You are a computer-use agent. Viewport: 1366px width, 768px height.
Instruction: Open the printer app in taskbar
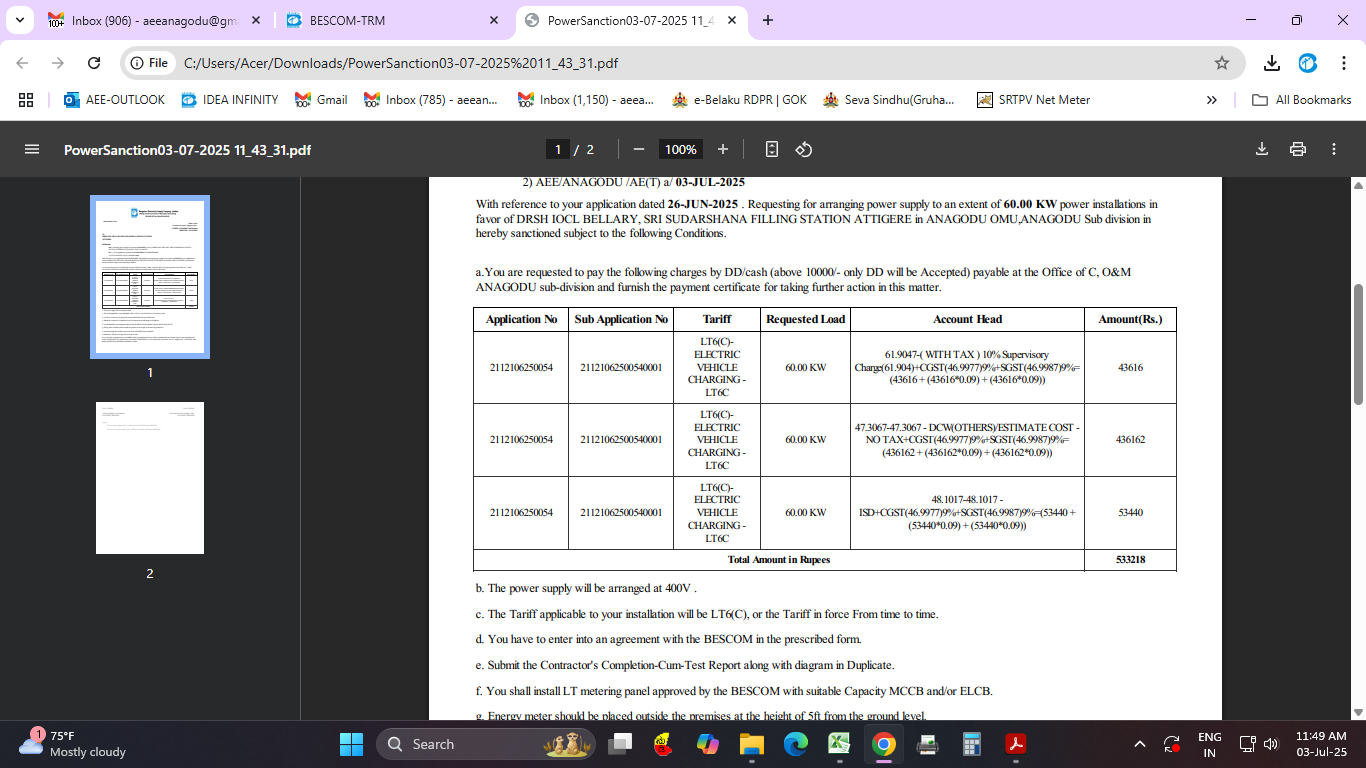coord(927,744)
